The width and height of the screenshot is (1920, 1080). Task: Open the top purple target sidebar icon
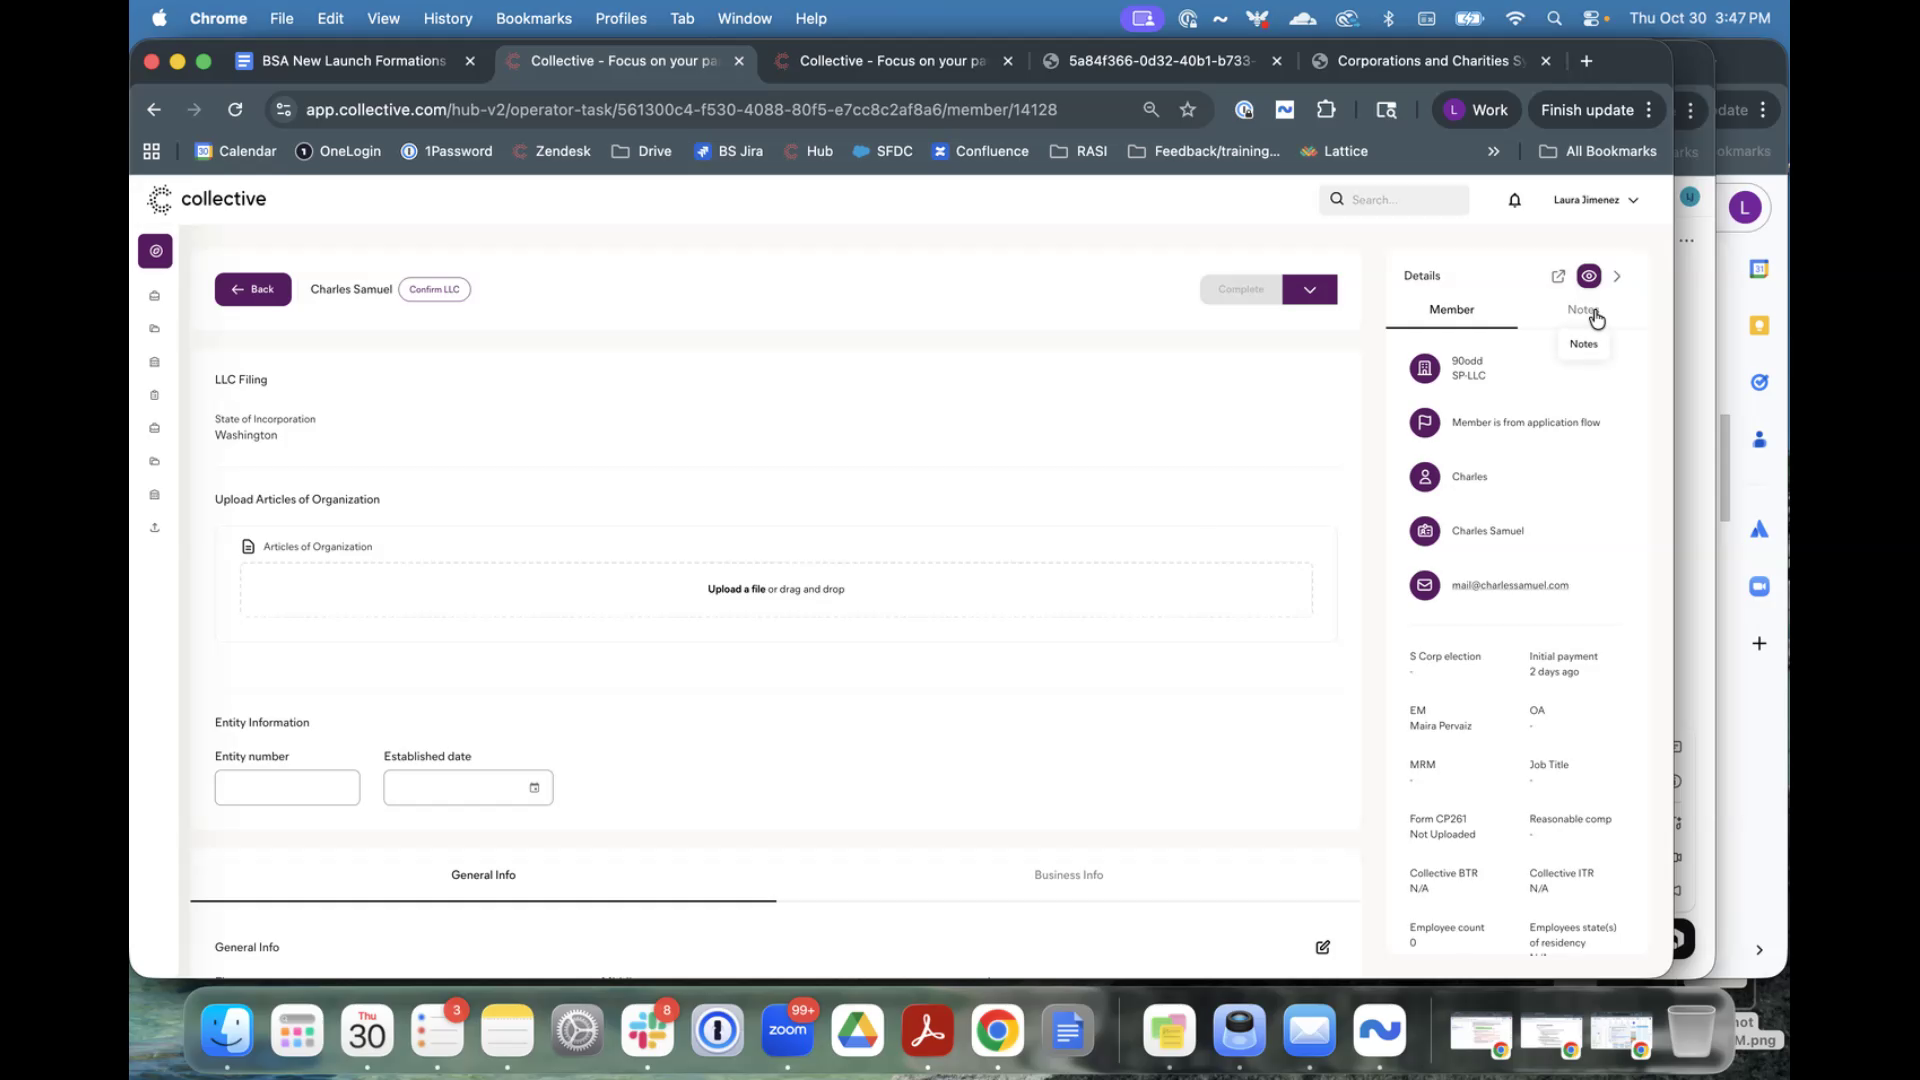(x=155, y=251)
